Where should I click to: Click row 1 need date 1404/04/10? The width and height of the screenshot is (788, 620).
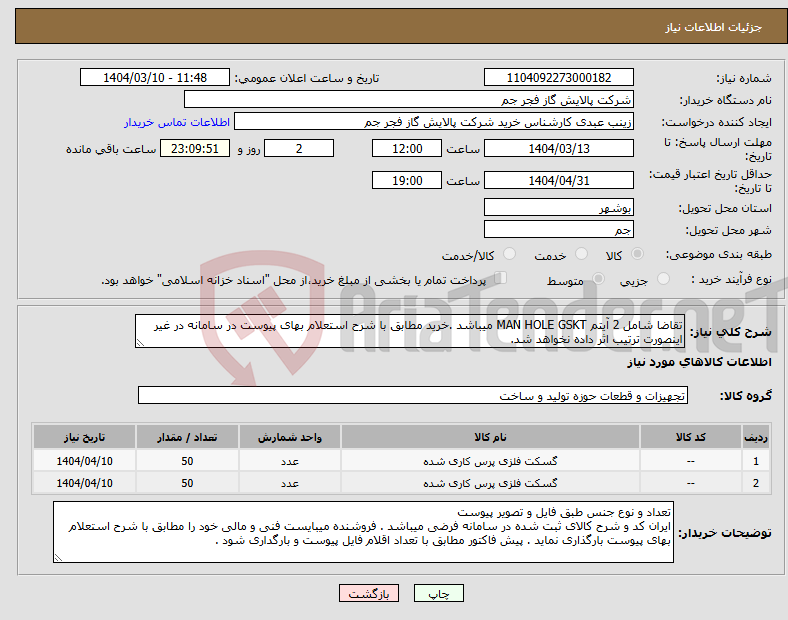pos(84,461)
